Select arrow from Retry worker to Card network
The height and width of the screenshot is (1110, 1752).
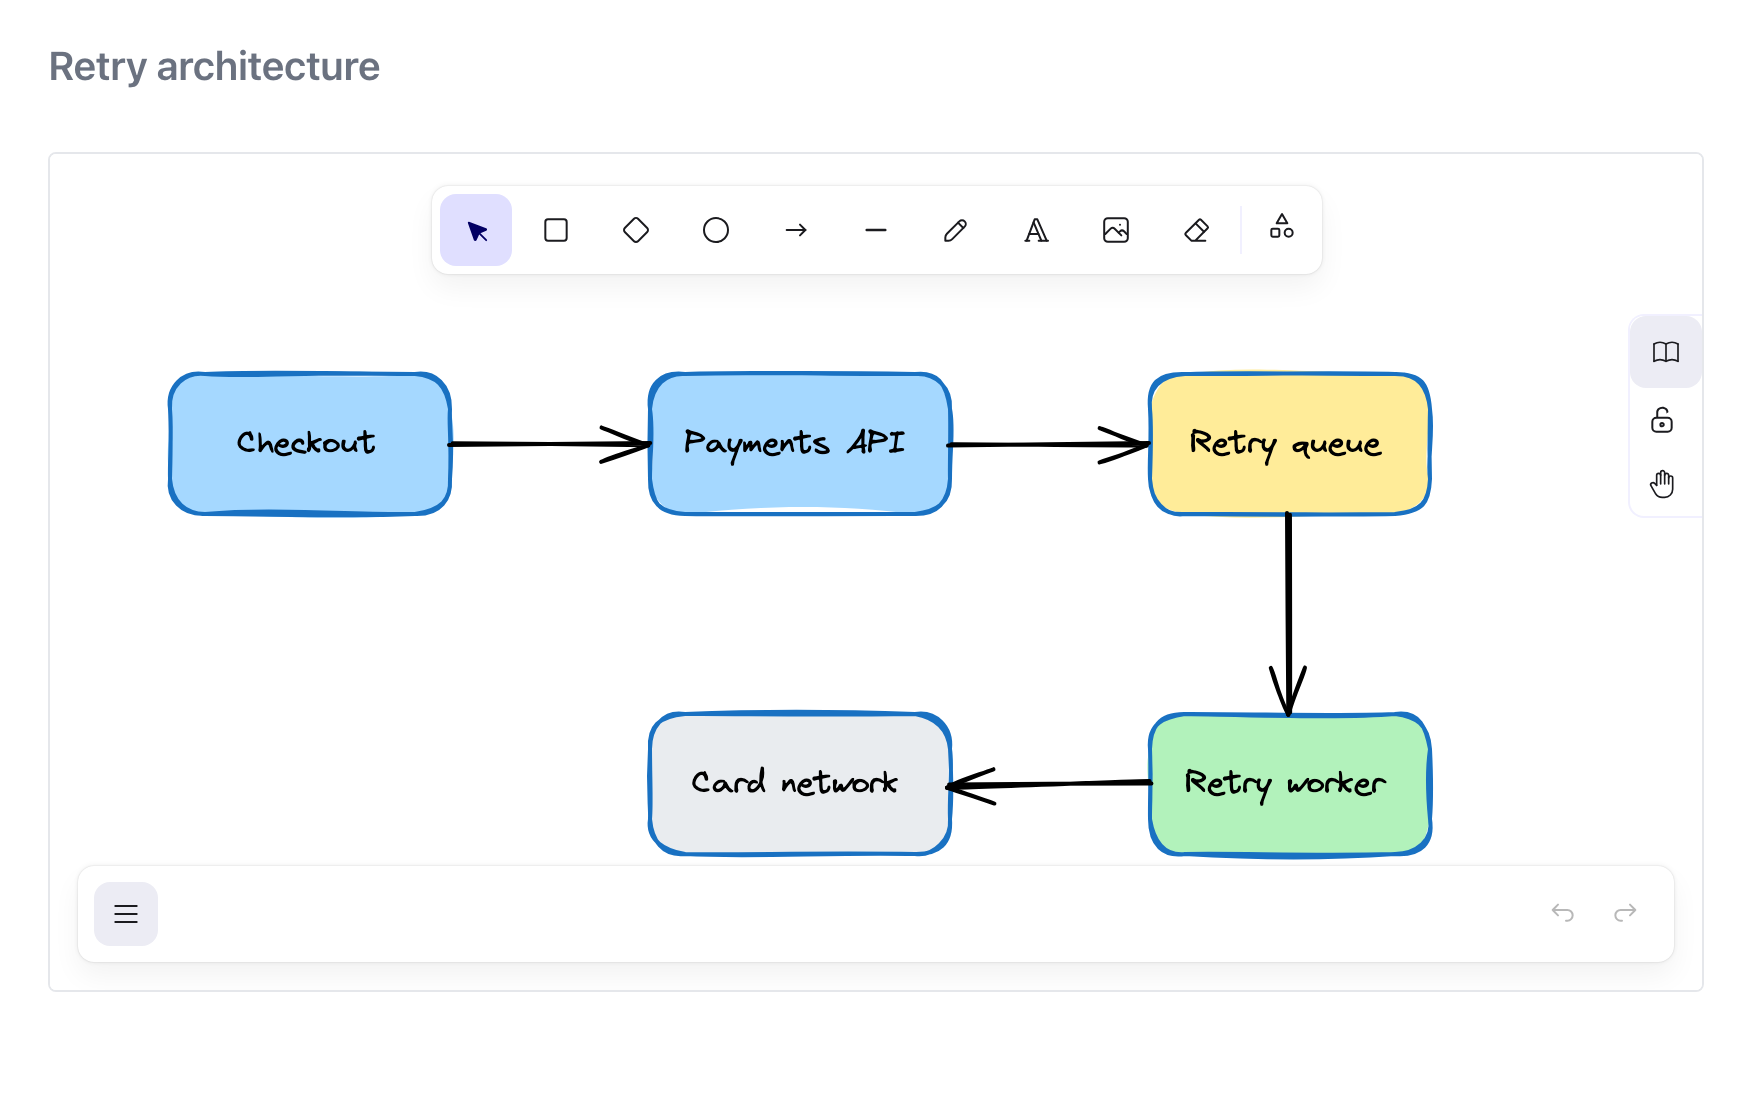pos(1050,785)
